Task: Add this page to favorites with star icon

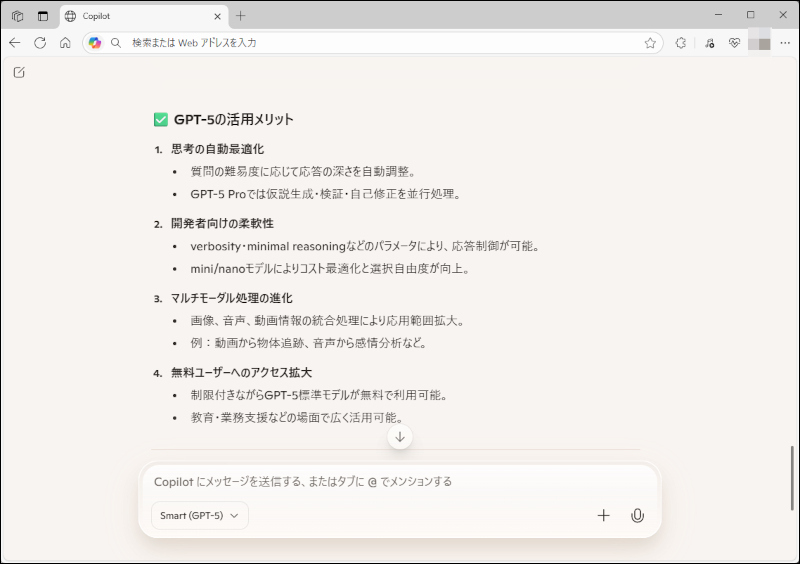Action: [x=650, y=43]
